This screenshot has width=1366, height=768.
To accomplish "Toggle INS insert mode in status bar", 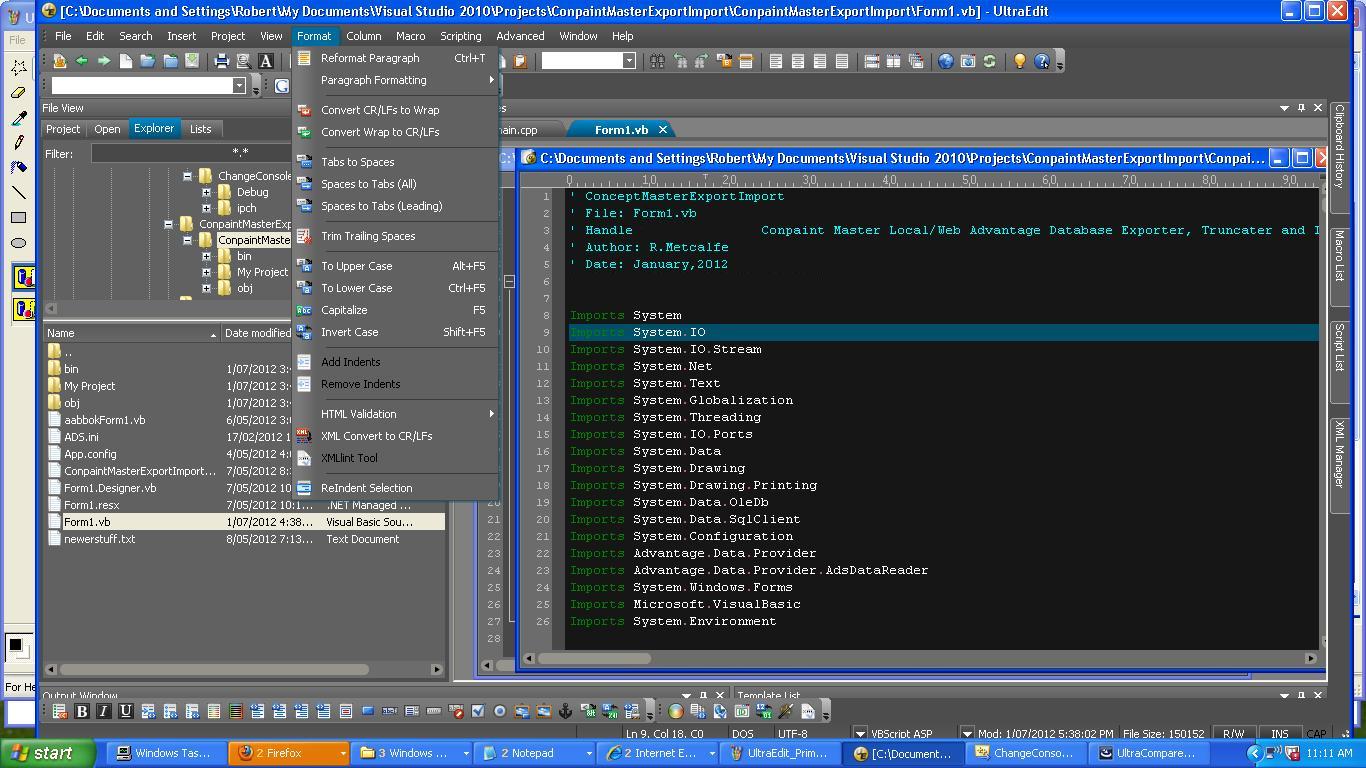I will [1279, 734].
